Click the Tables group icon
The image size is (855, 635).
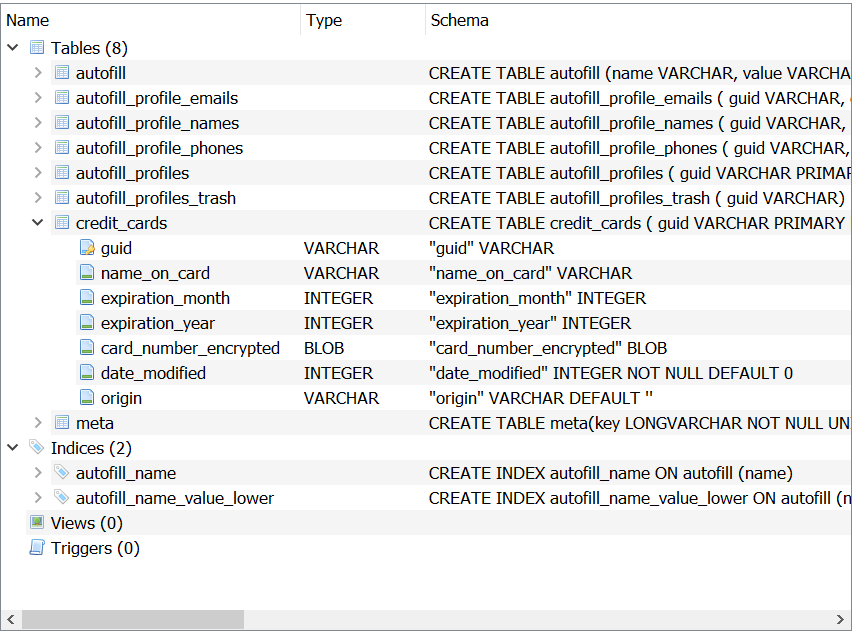pyautogui.click(x=37, y=48)
